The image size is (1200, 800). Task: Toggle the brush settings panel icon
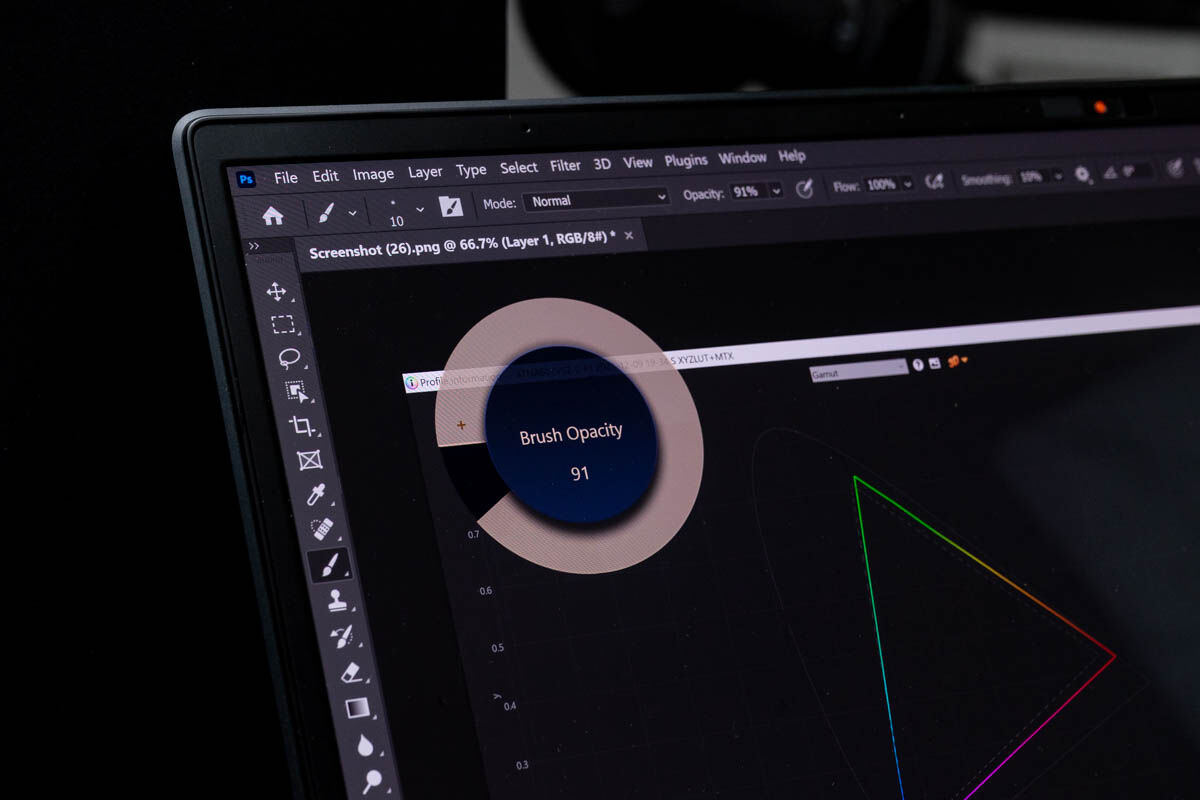451,207
